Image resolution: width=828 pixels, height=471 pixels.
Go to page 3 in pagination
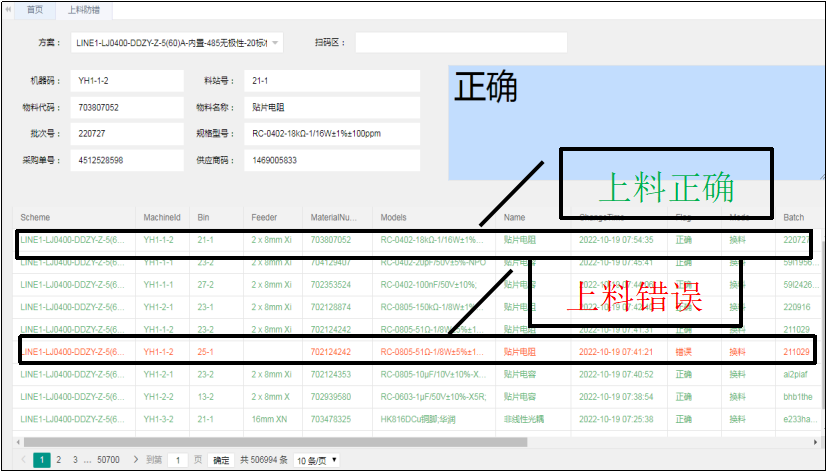73,460
